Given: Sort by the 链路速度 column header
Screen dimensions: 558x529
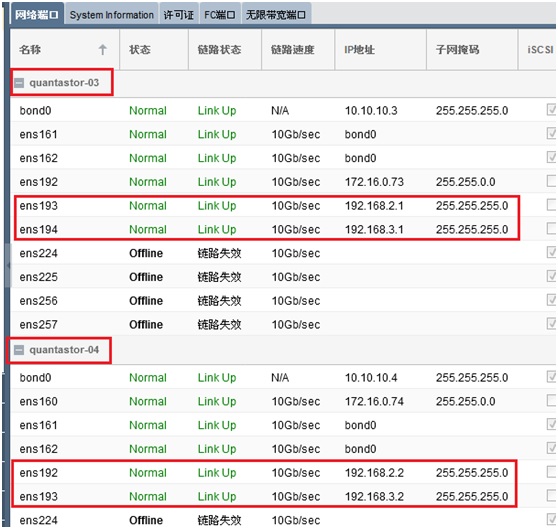Looking at the screenshot, I should (x=298, y=49).
